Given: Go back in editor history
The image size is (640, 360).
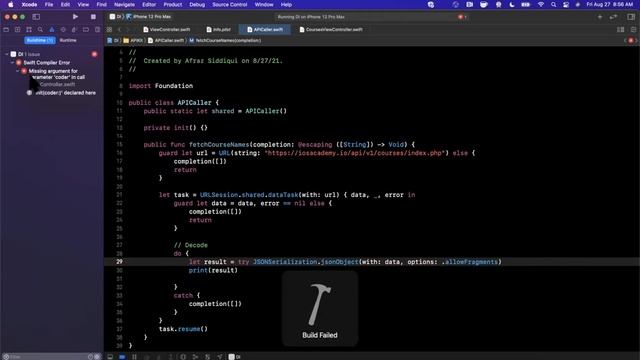Looking at the screenshot, I should pyautogui.click(x=120, y=29).
